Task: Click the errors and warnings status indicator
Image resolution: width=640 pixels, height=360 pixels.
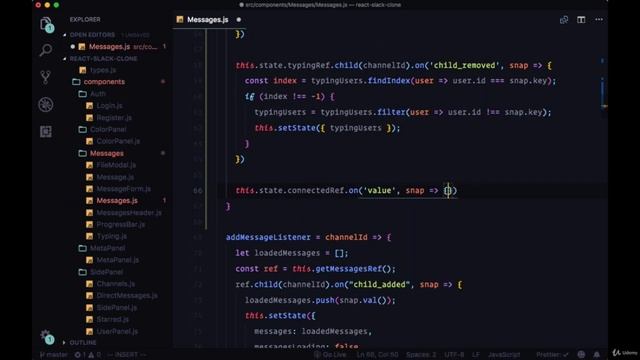Action: [x=87, y=355]
